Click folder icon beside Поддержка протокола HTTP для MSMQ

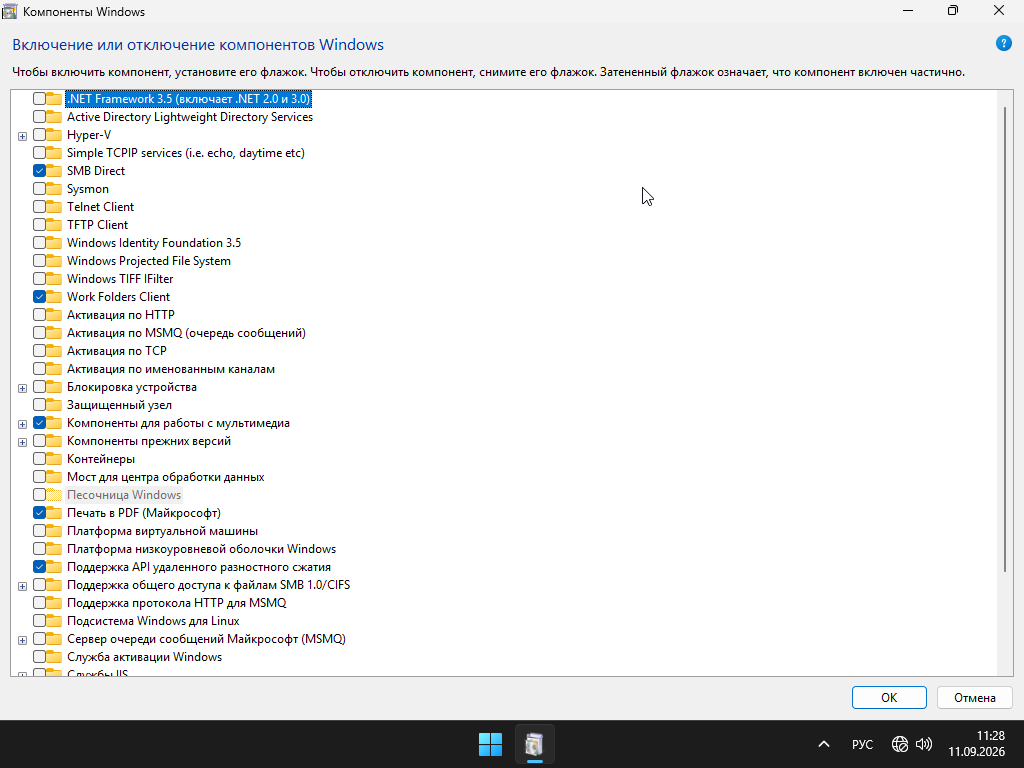[x=54, y=603]
